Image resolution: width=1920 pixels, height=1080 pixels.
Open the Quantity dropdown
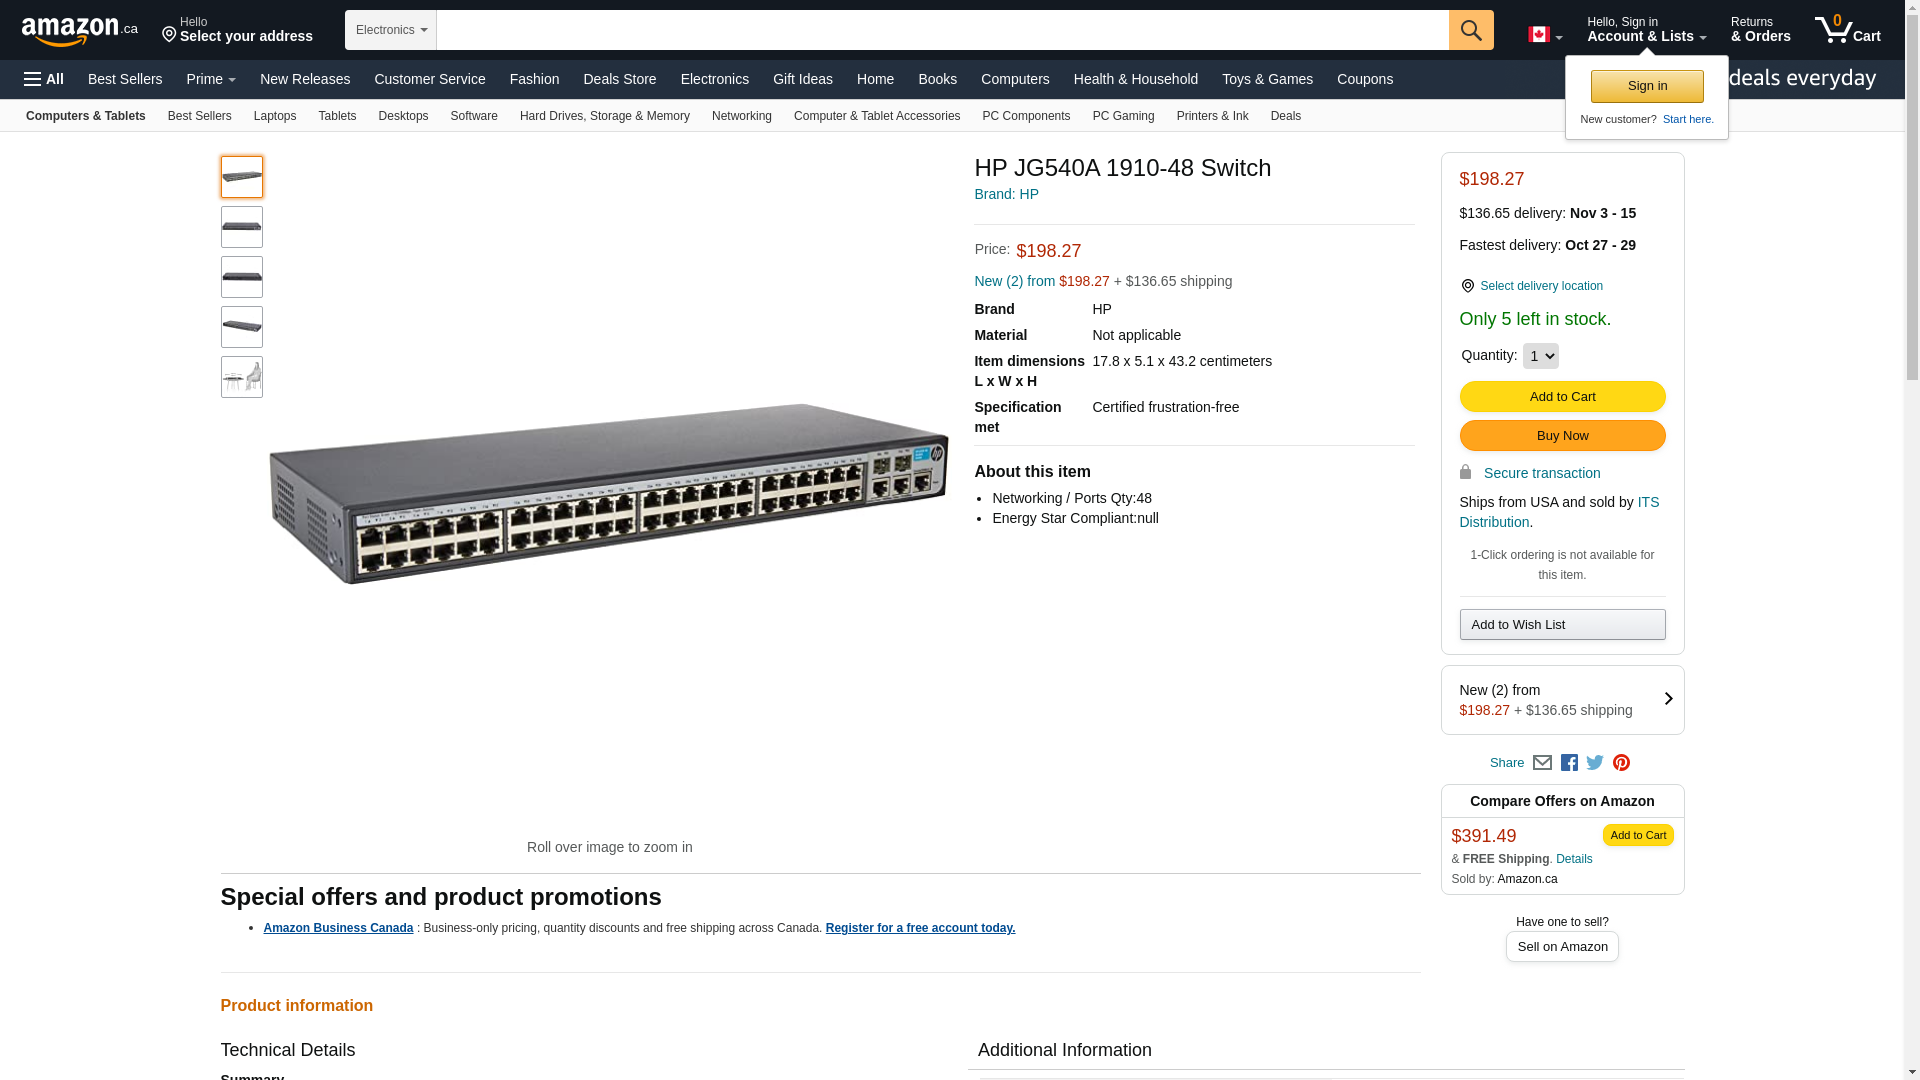[x=1540, y=356]
